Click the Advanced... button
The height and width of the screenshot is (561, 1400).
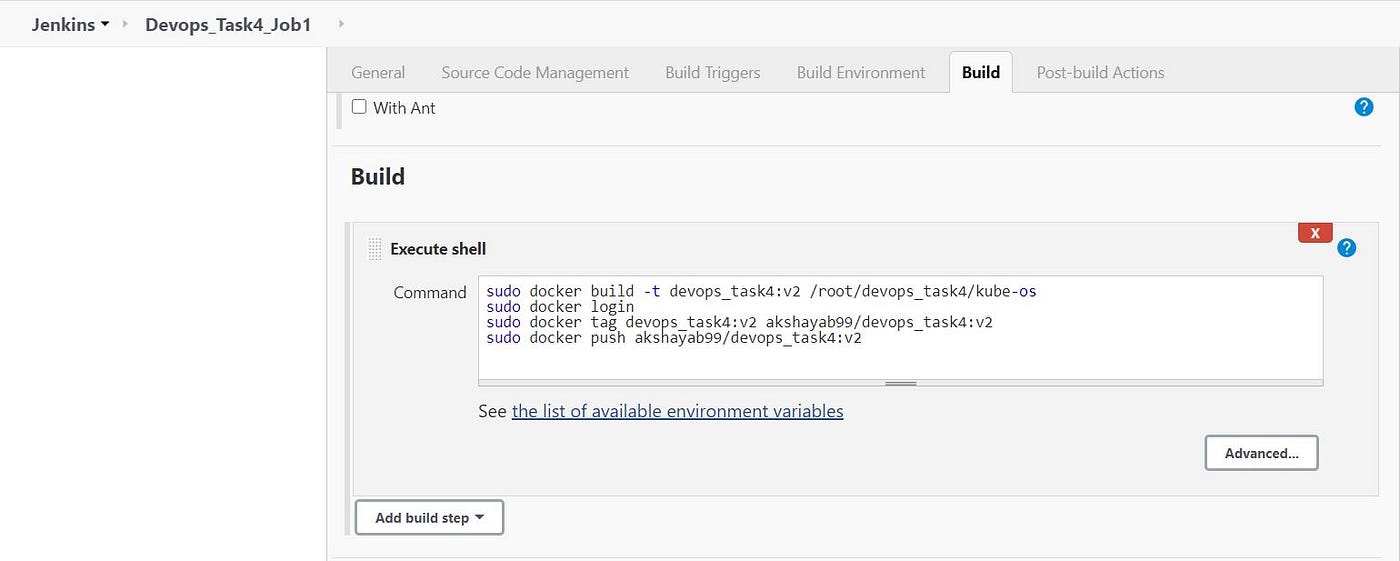pos(1261,453)
